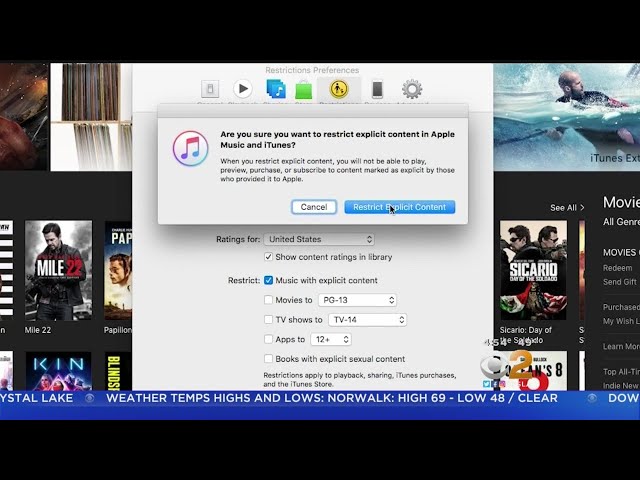Toggle Show content ratings in library
Image resolution: width=640 pixels, height=480 pixels.
coord(268,257)
